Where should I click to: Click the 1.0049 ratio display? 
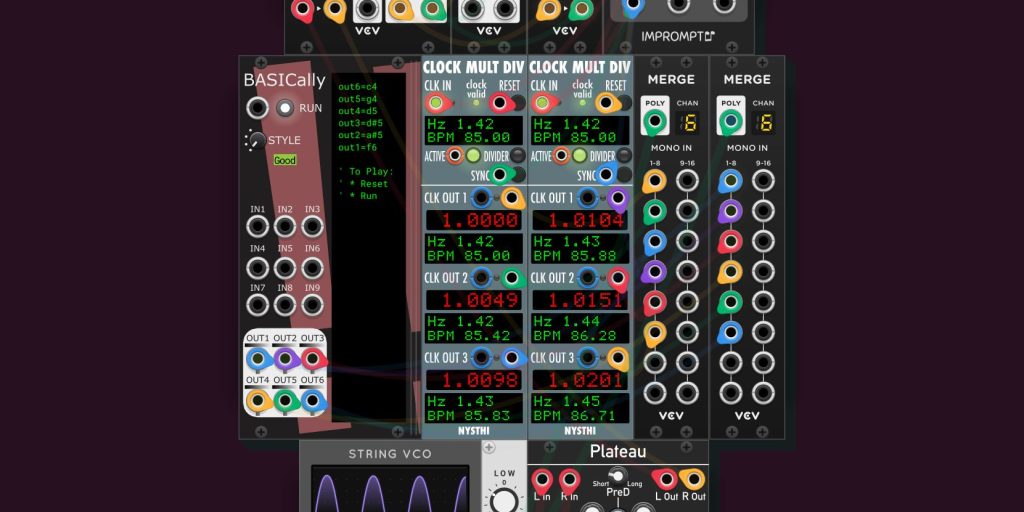tap(474, 300)
